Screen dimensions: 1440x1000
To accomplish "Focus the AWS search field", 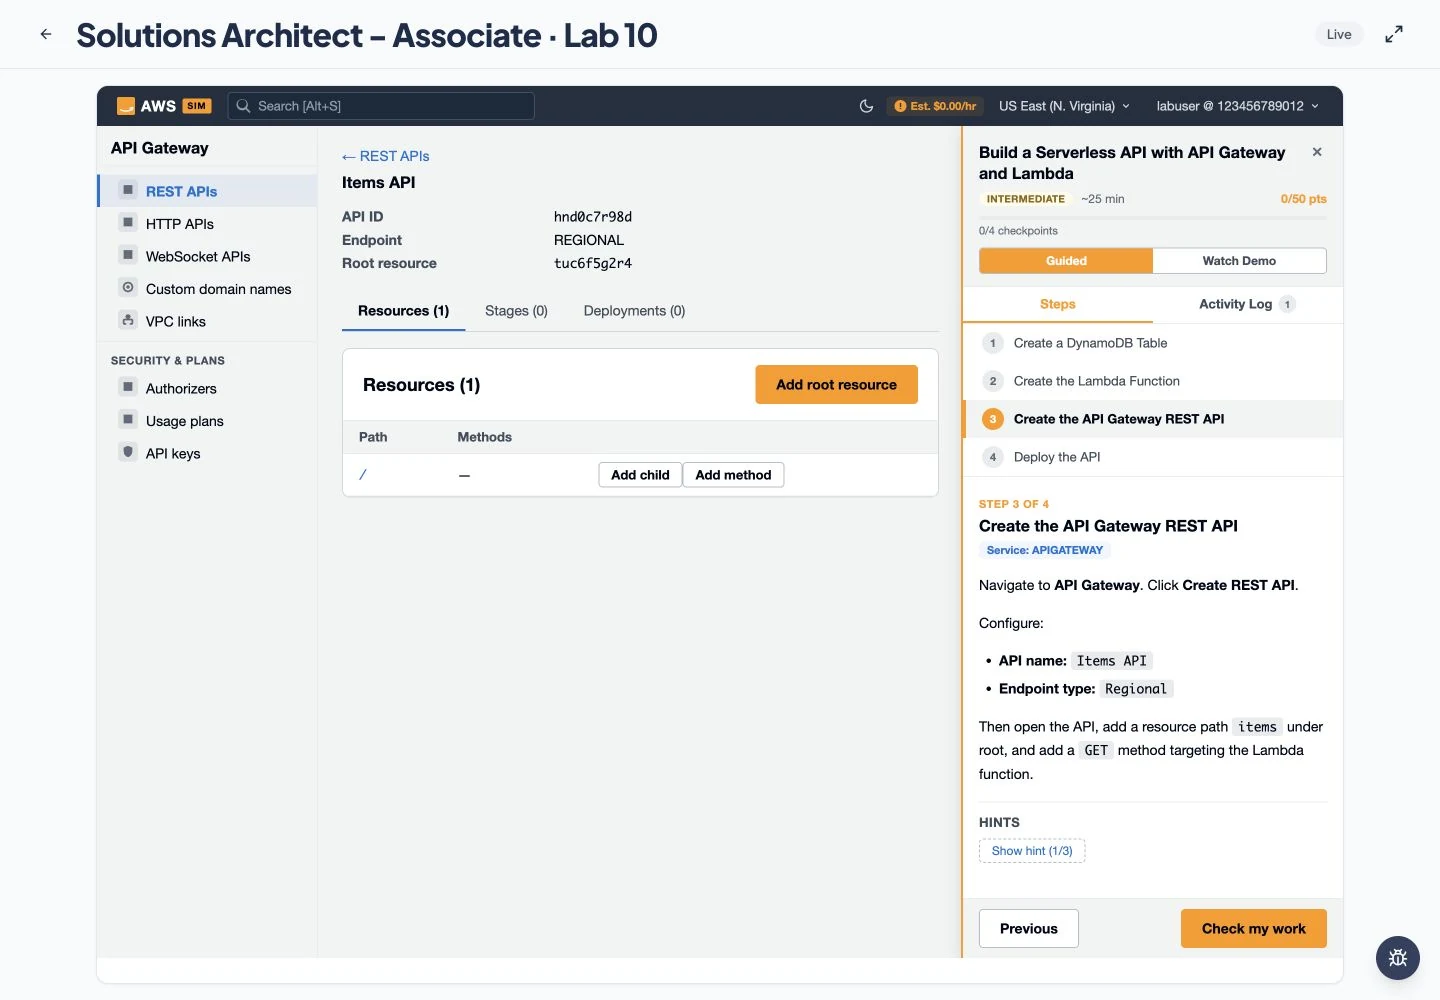I will 381,106.
